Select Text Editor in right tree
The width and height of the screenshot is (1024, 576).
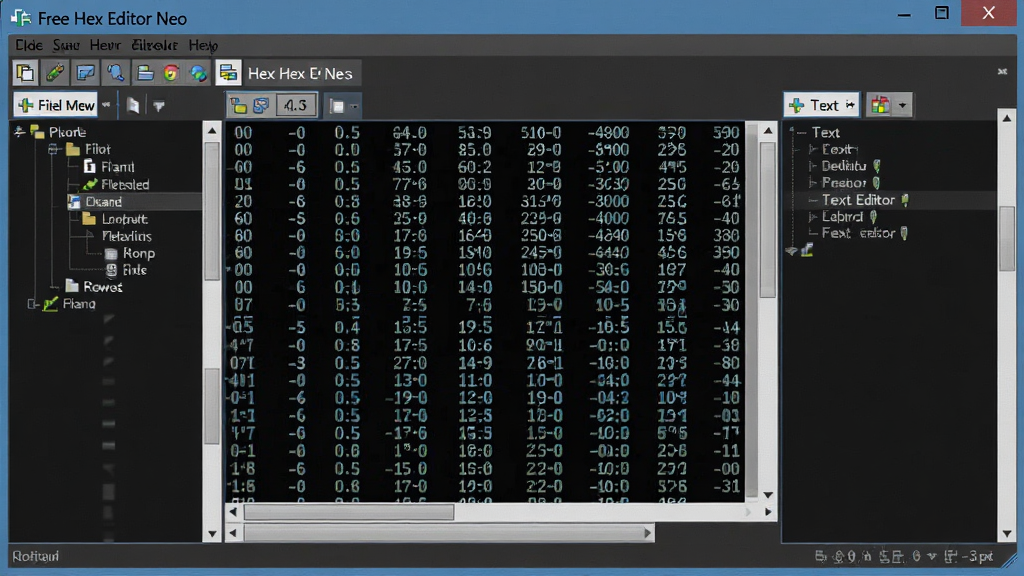click(x=857, y=200)
